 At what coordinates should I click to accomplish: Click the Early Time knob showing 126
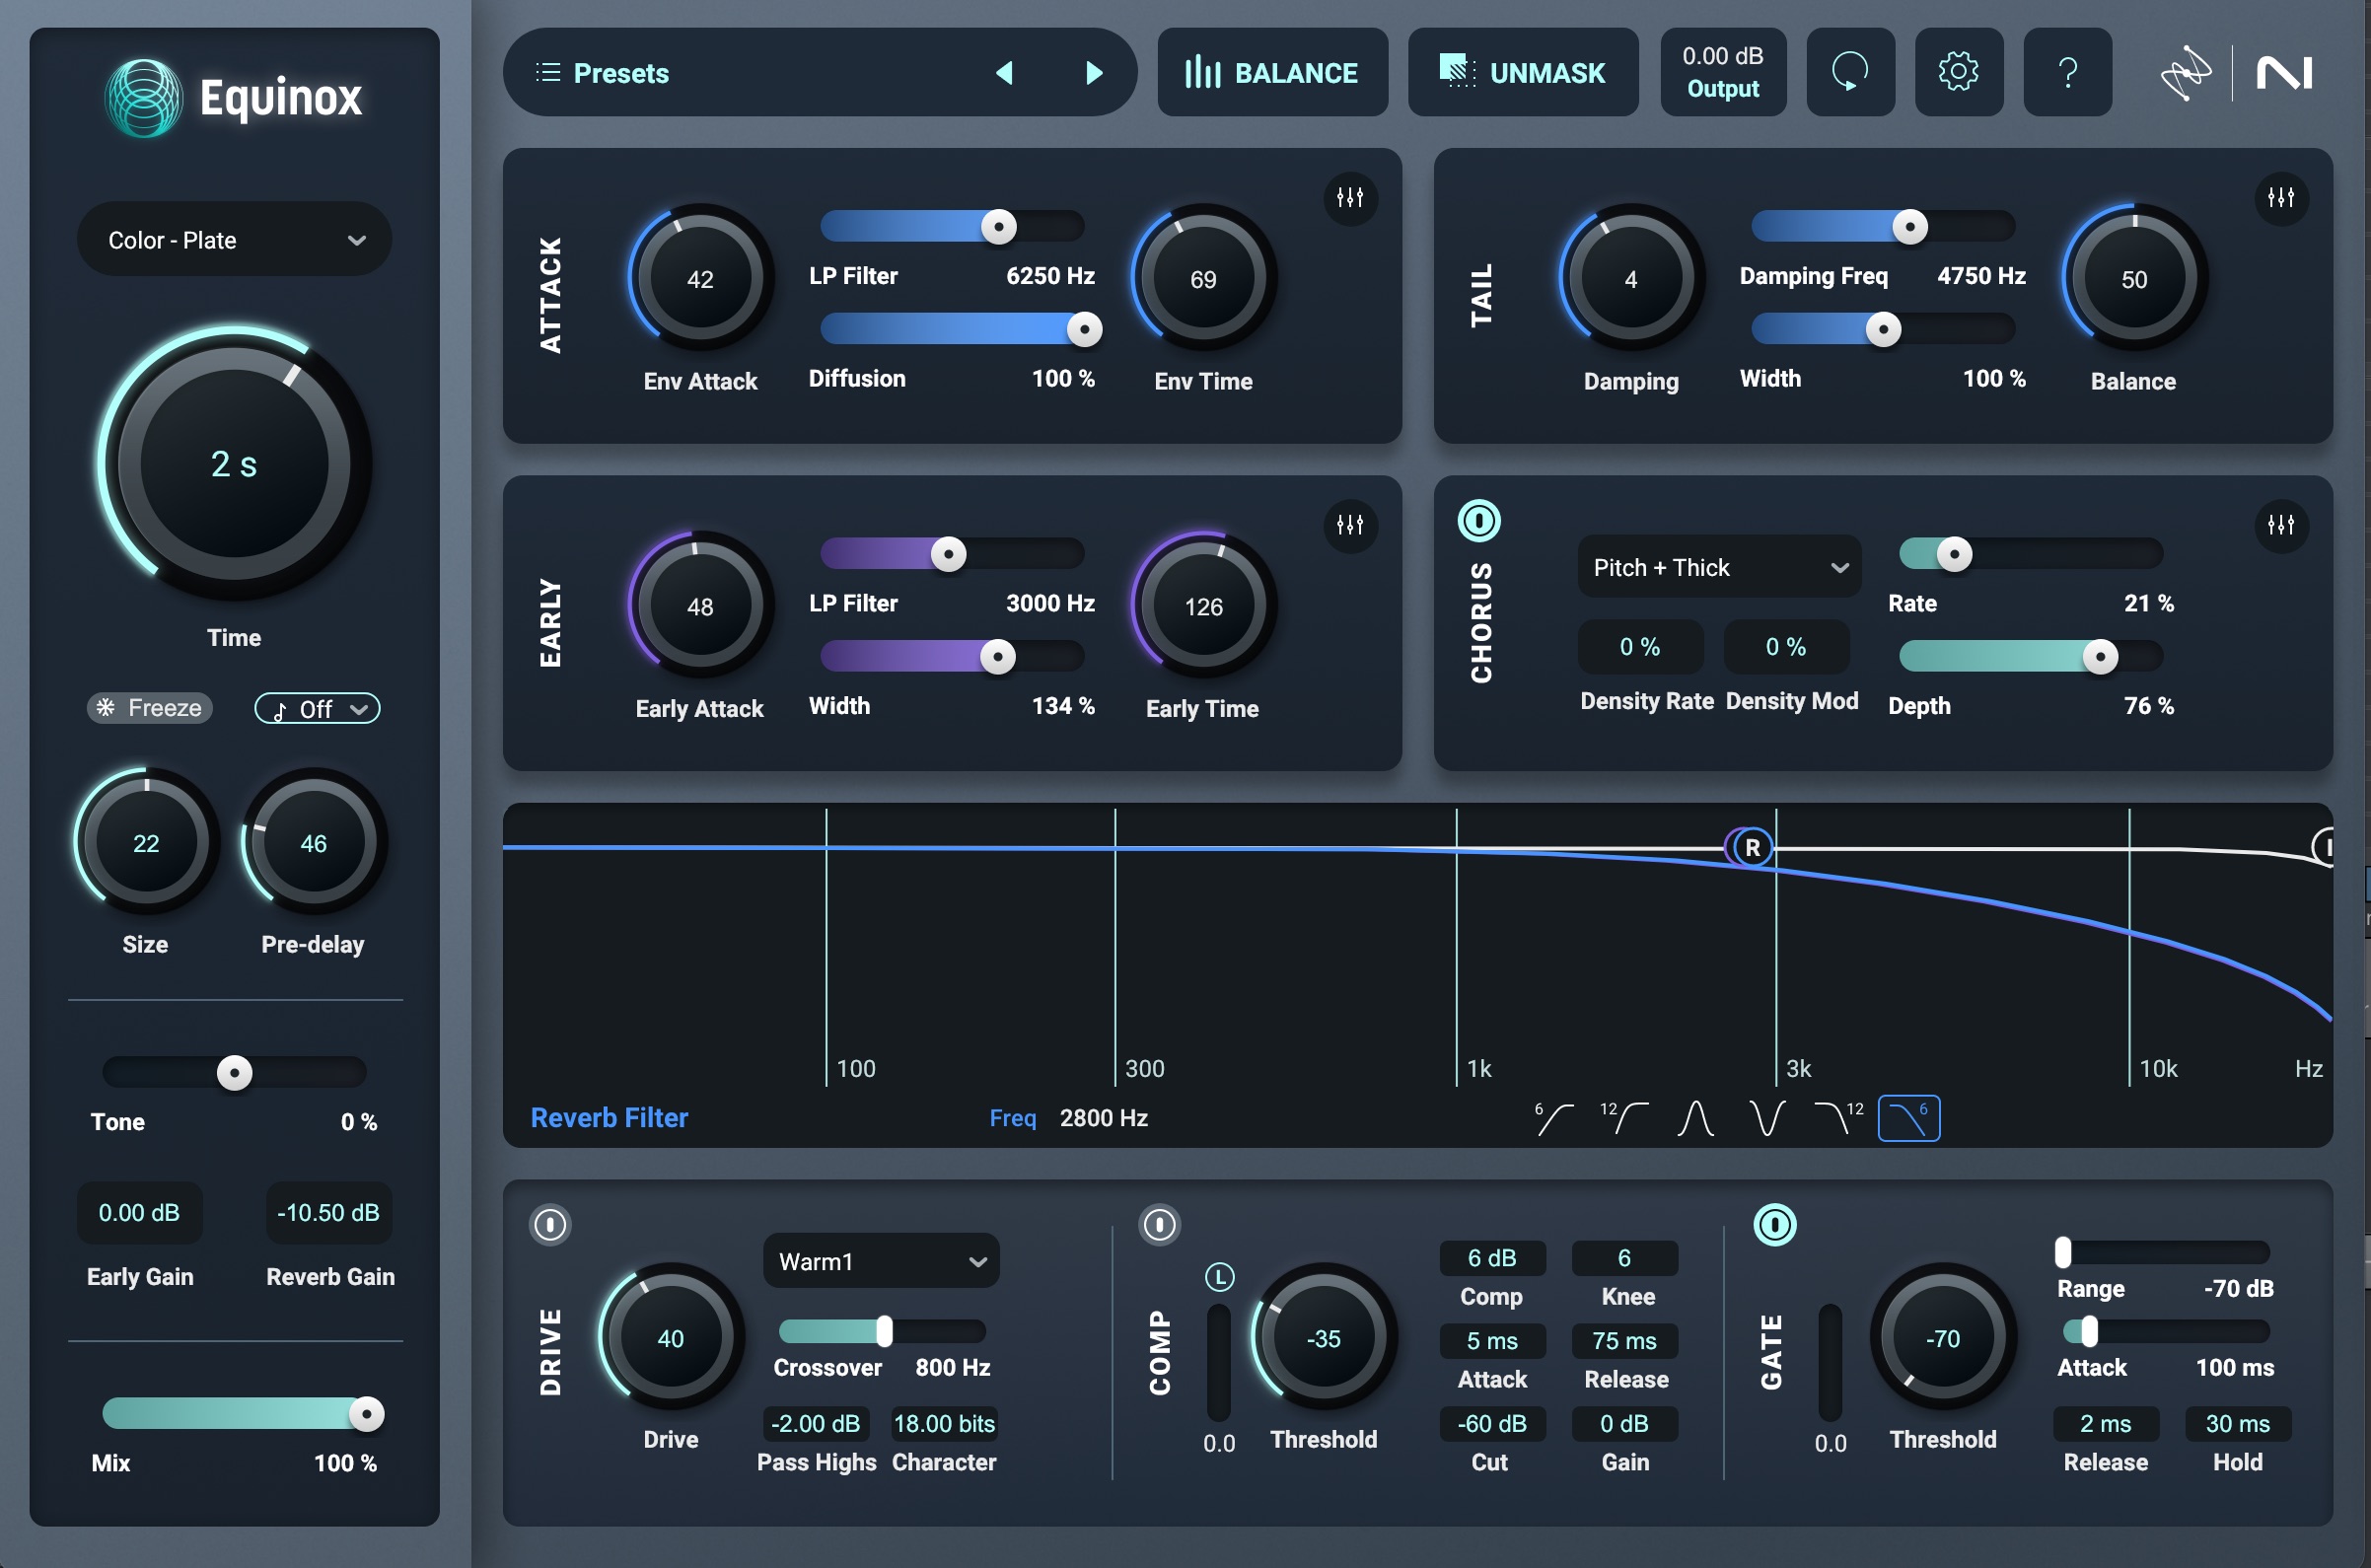(x=1203, y=605)
